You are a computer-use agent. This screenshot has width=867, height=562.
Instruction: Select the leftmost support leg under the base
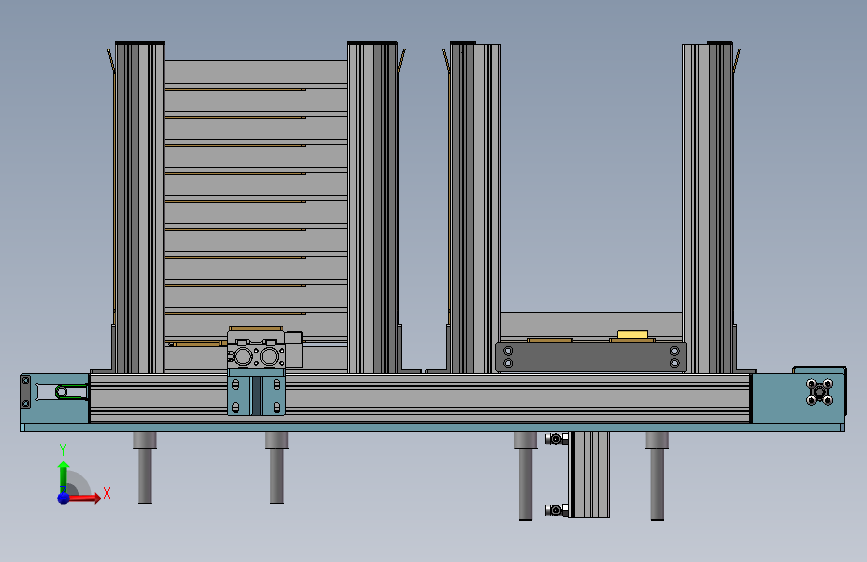[x=145, y=468]
